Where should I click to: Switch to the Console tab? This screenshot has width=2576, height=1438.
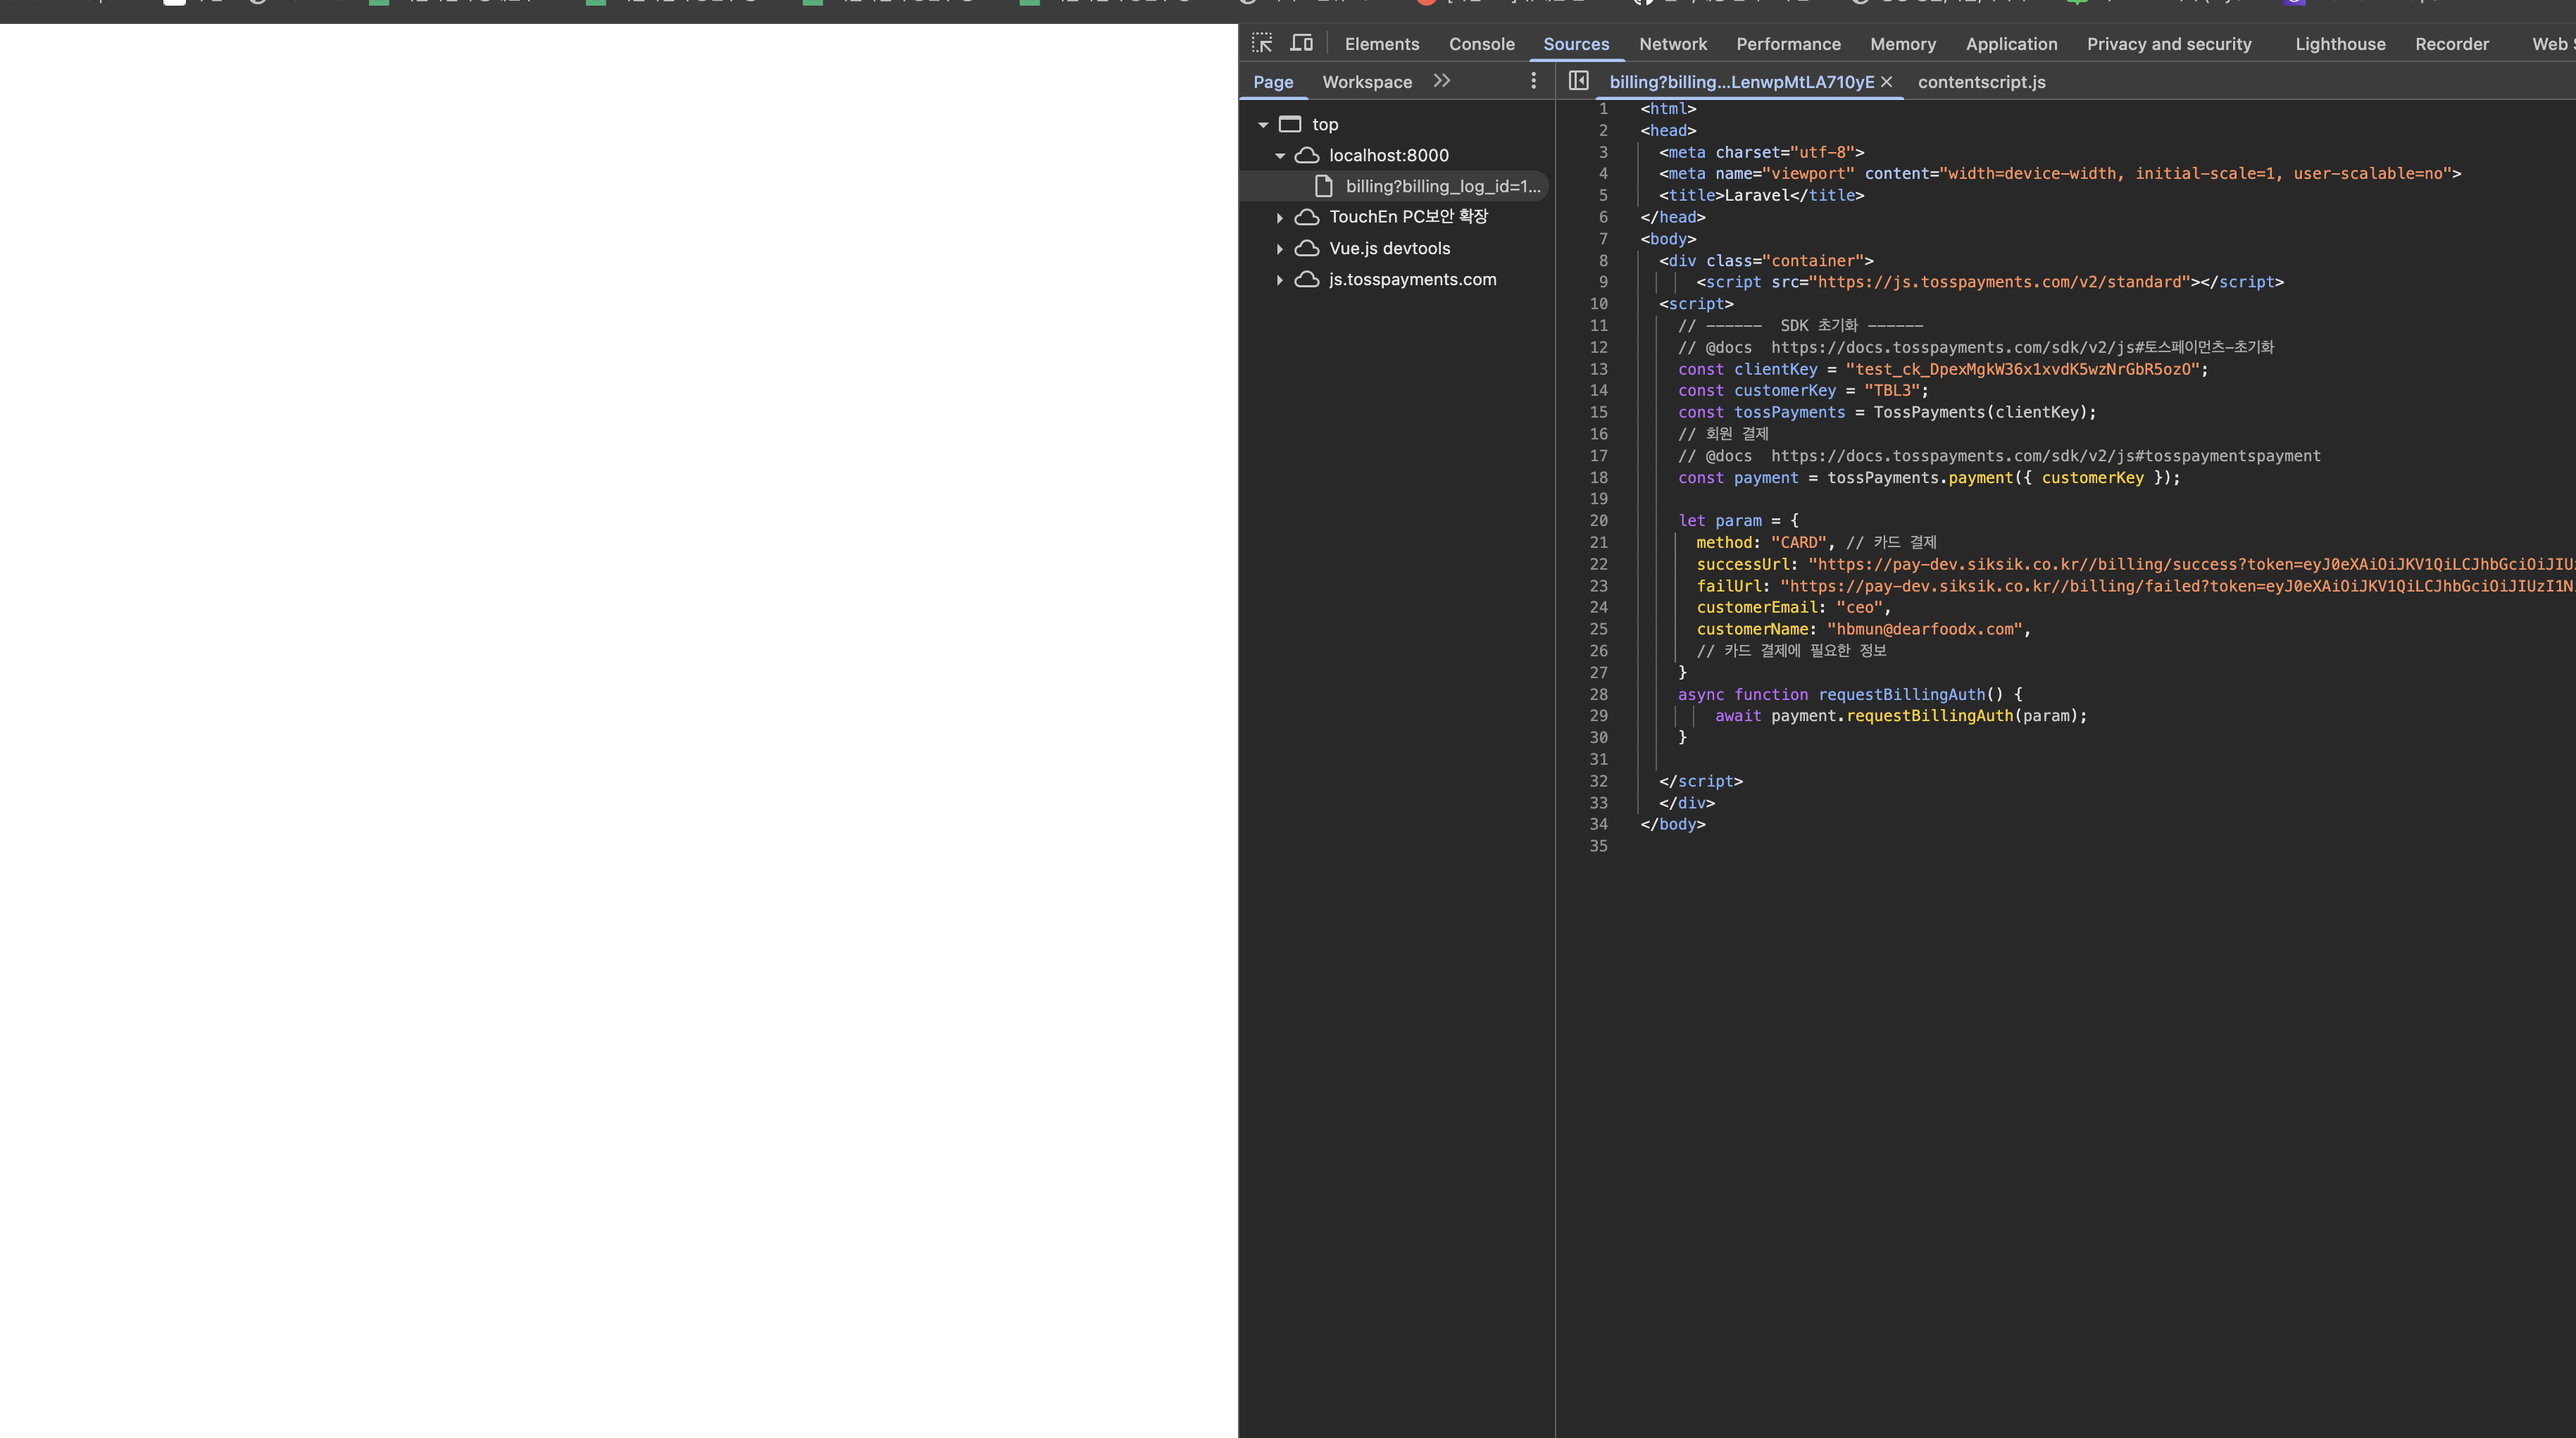[x=1482, y=44]
